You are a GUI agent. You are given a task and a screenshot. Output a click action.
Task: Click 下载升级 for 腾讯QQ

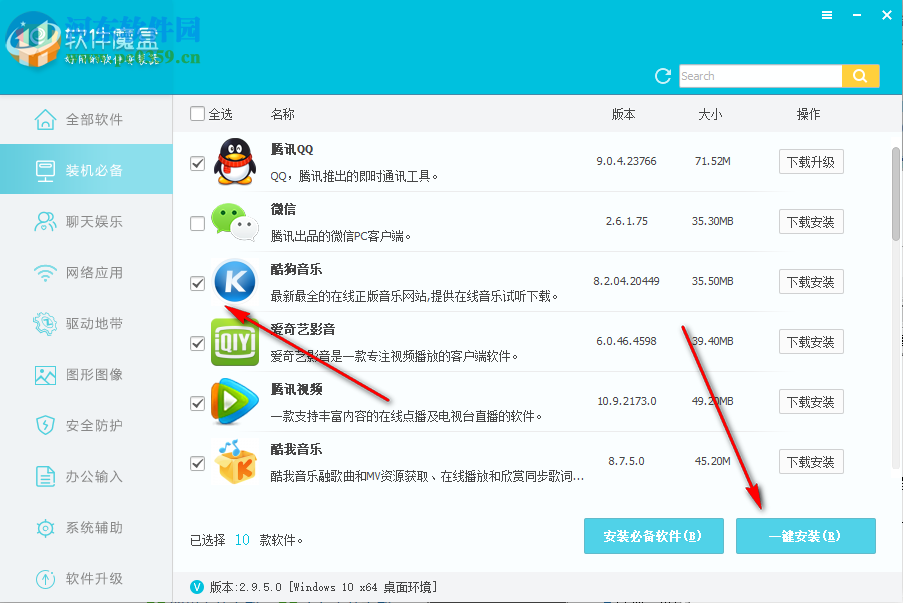click(x=811, y=162)
